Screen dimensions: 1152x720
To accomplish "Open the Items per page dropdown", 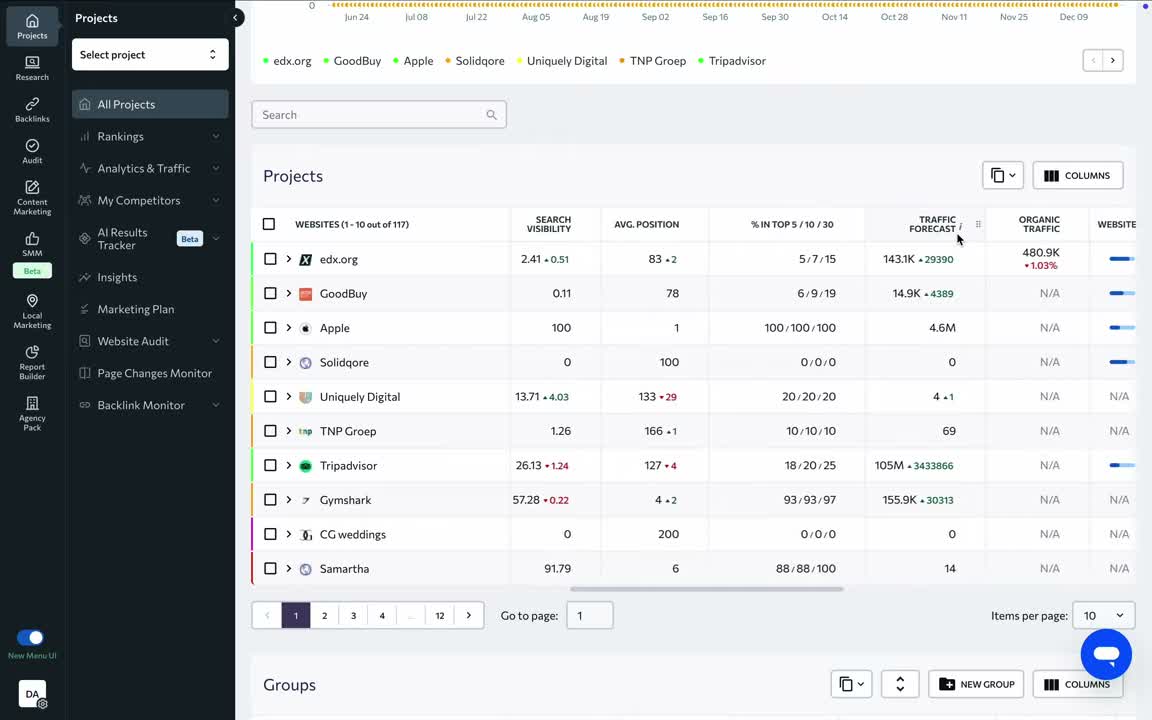I will point(1104,616).
